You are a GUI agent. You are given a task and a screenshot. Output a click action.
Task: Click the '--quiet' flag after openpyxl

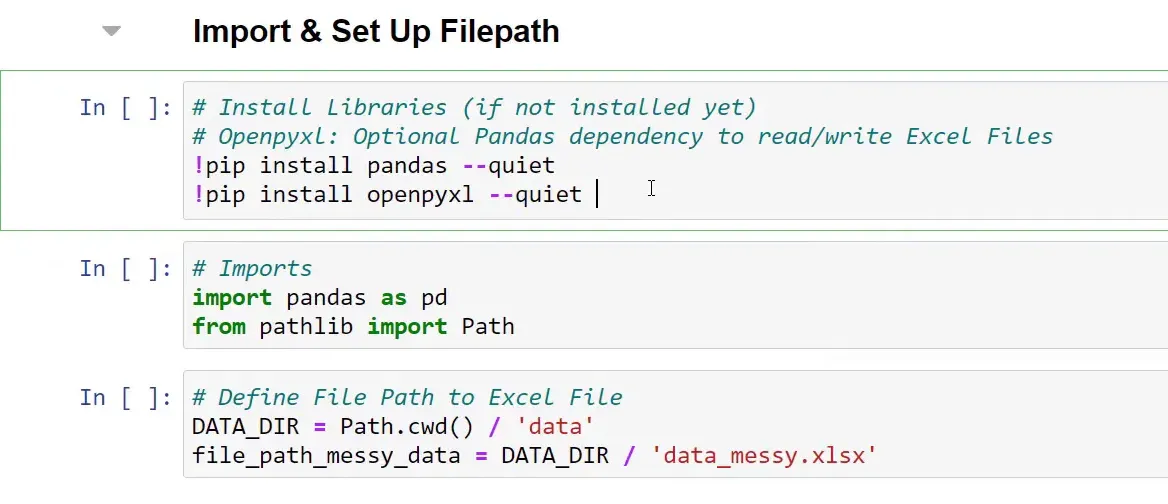[535, 194]
